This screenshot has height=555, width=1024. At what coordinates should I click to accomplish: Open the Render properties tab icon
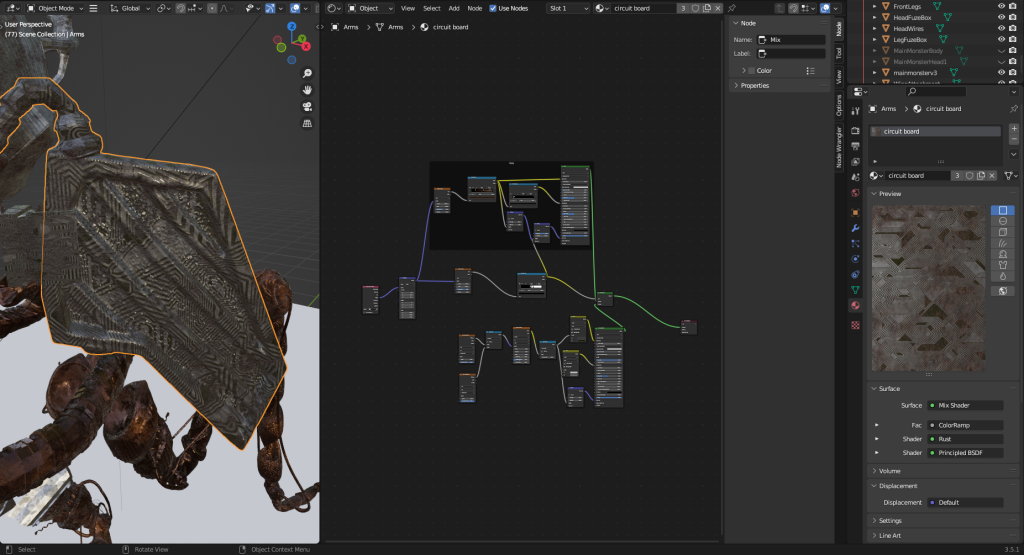click(856, 131)
